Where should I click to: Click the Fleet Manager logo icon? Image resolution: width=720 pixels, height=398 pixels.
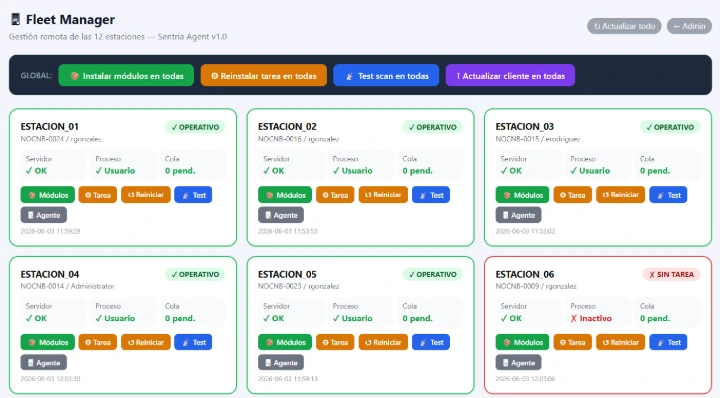click(x=16, y=19)
